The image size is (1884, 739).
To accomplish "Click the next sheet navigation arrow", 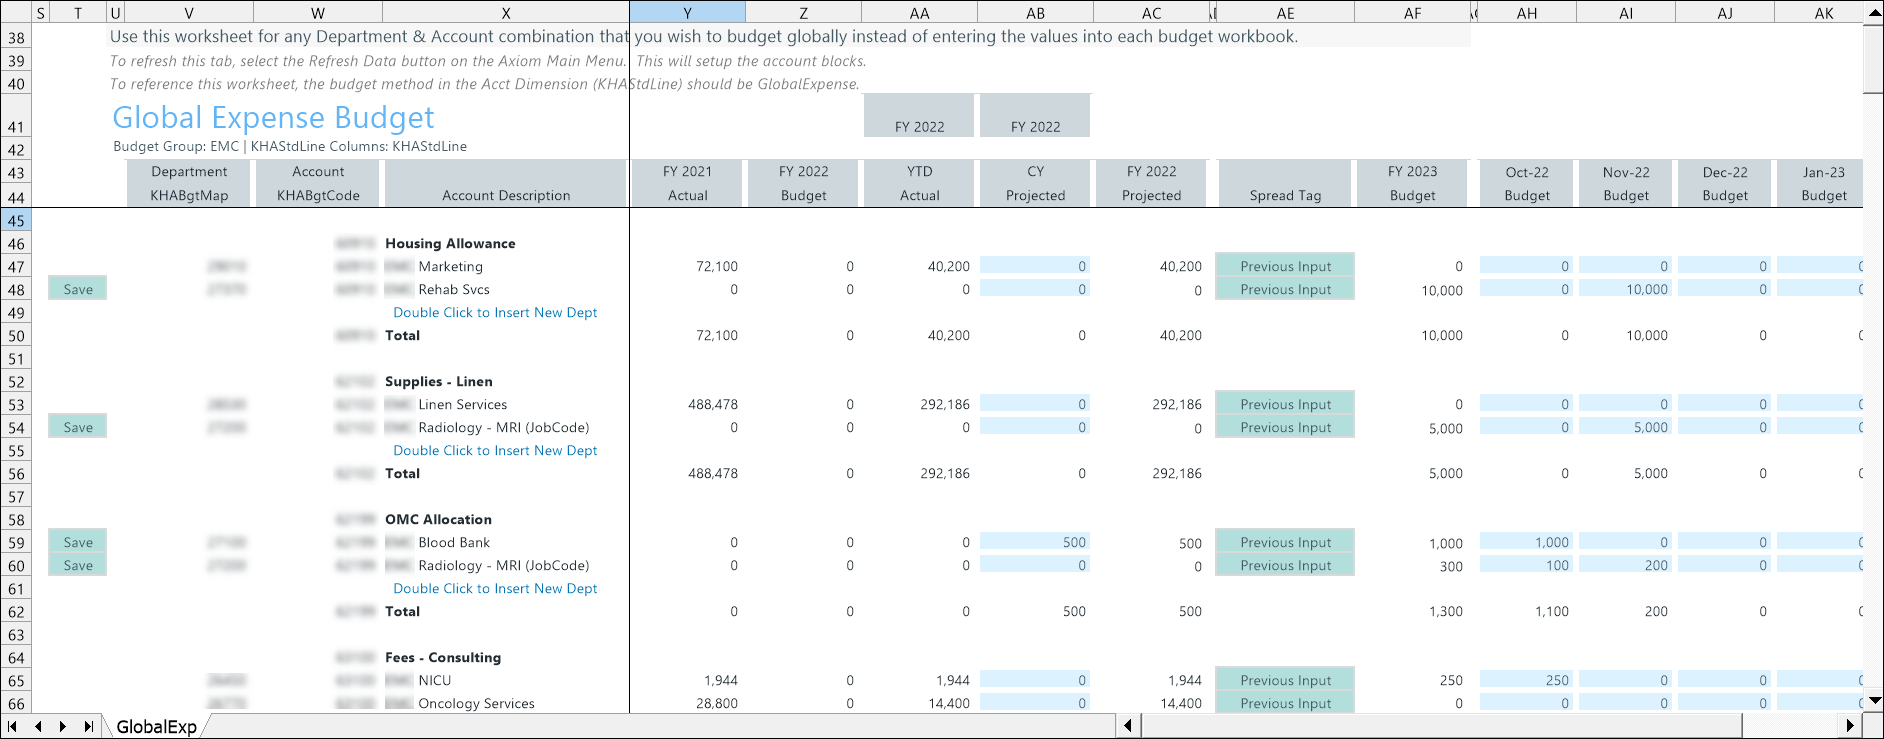I will 63,726.
